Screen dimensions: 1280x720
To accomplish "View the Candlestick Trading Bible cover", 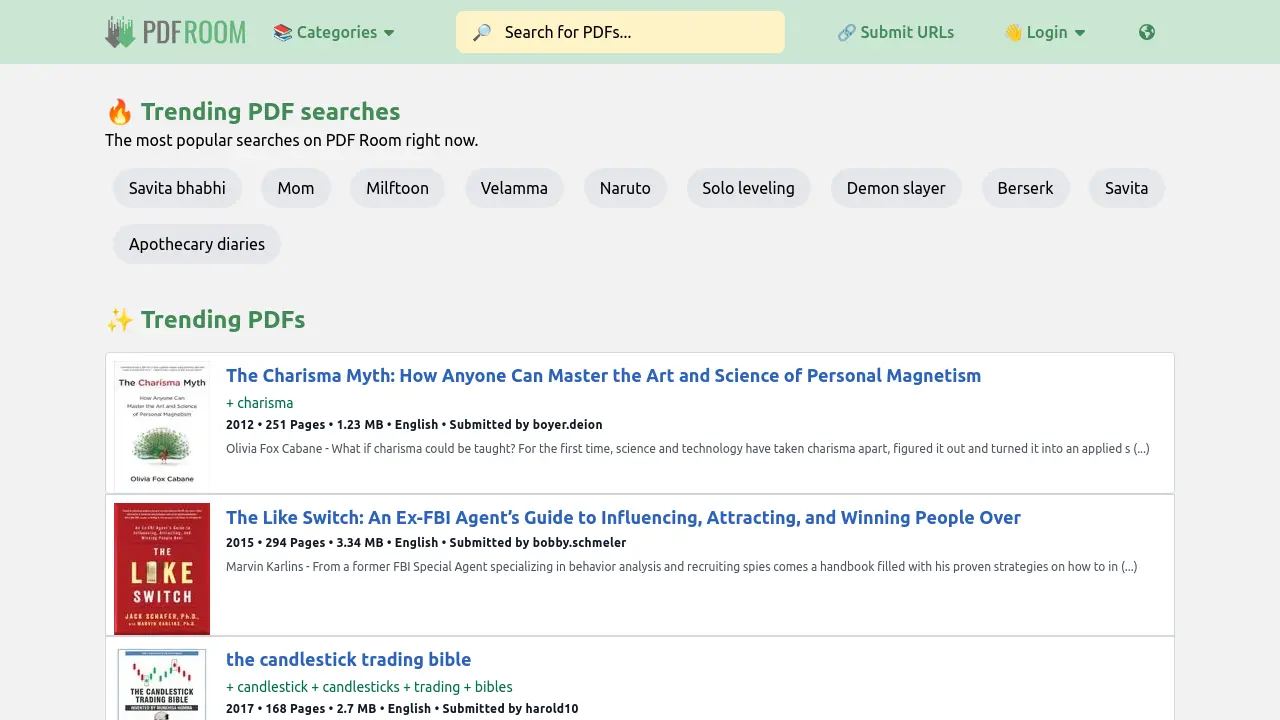I will 162,683.
